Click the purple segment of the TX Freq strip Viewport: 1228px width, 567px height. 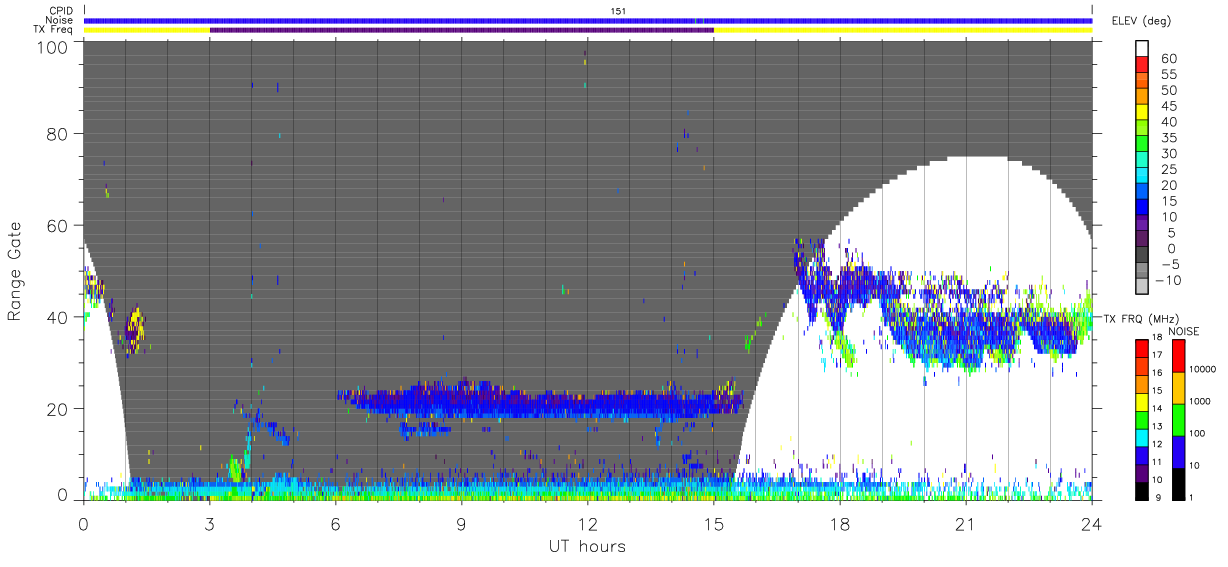(x=462, y=30)
